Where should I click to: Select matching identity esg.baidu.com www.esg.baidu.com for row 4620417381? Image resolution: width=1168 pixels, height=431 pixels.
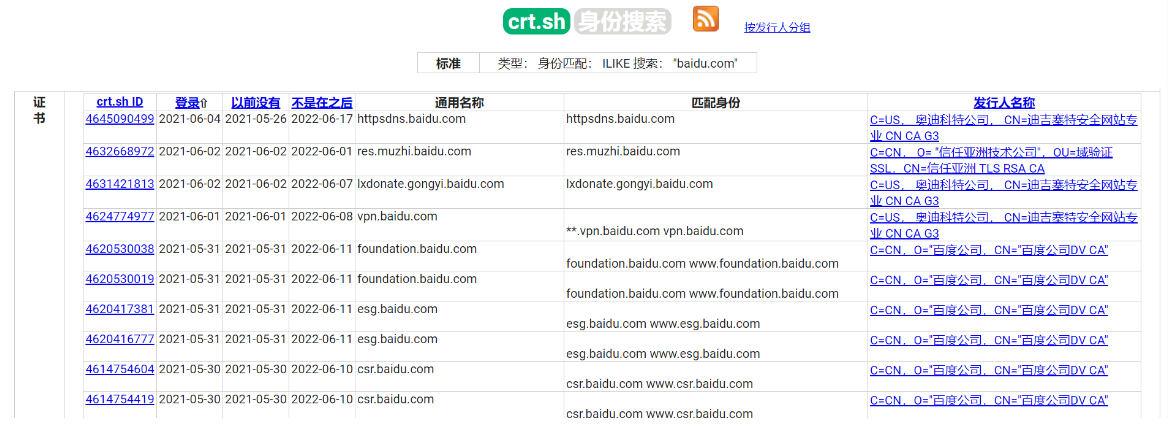pos(663,324)
